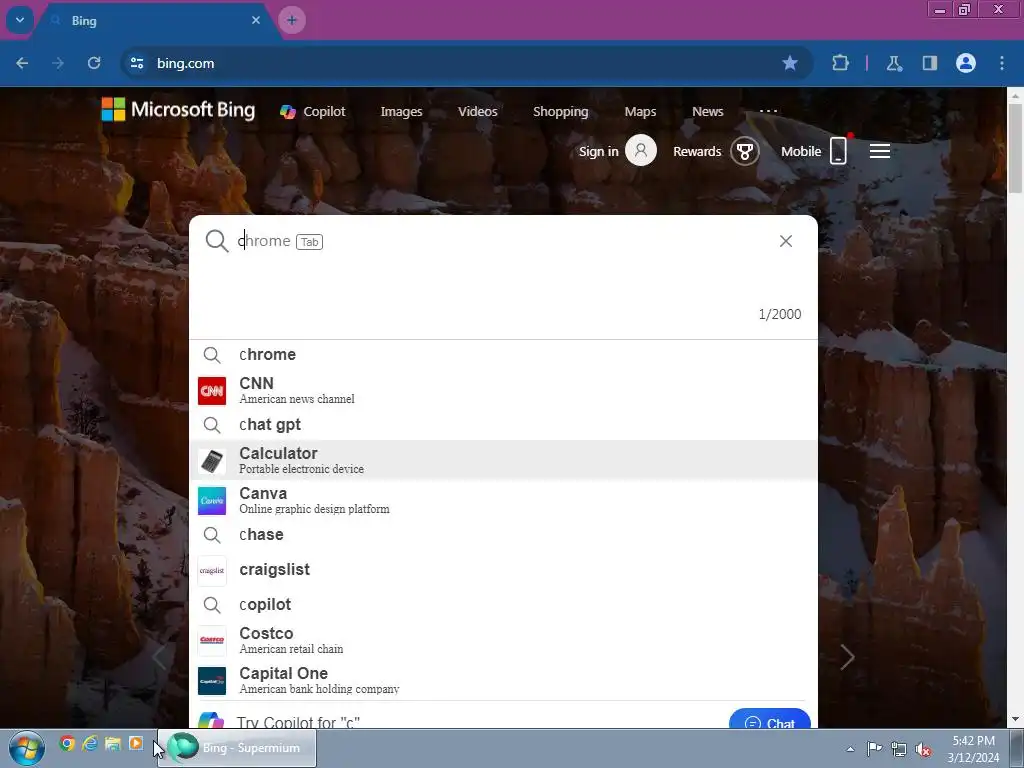The height and width of the screenshot is (768, 1024).
Task: Click the Costco logo thumbnail
Action: (212, 640)
